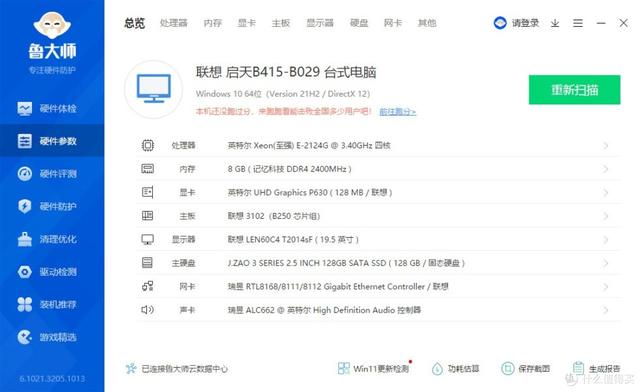The height and width of the screenshot is (392, 640).
Task: Click the J.ZAO 128GB SSD description text
Action: 346,263
